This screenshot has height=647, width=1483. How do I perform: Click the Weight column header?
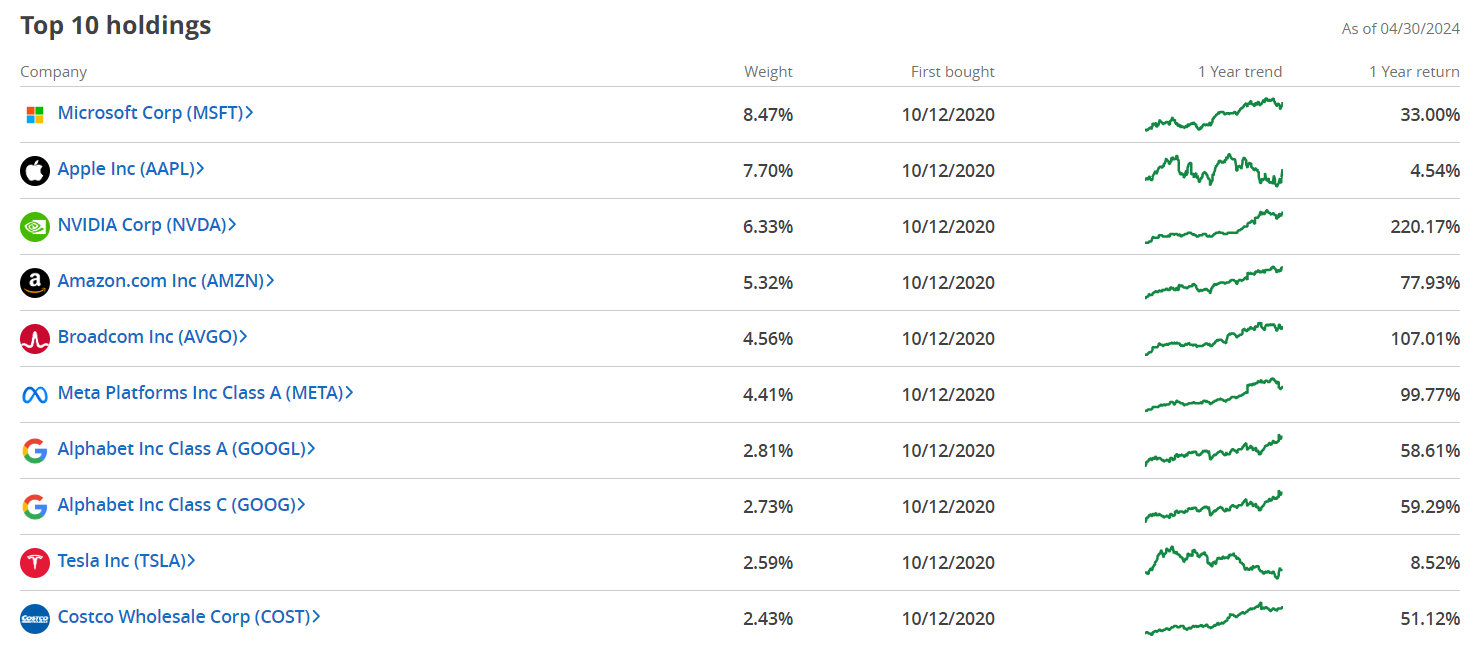click(x=768, y=72)
